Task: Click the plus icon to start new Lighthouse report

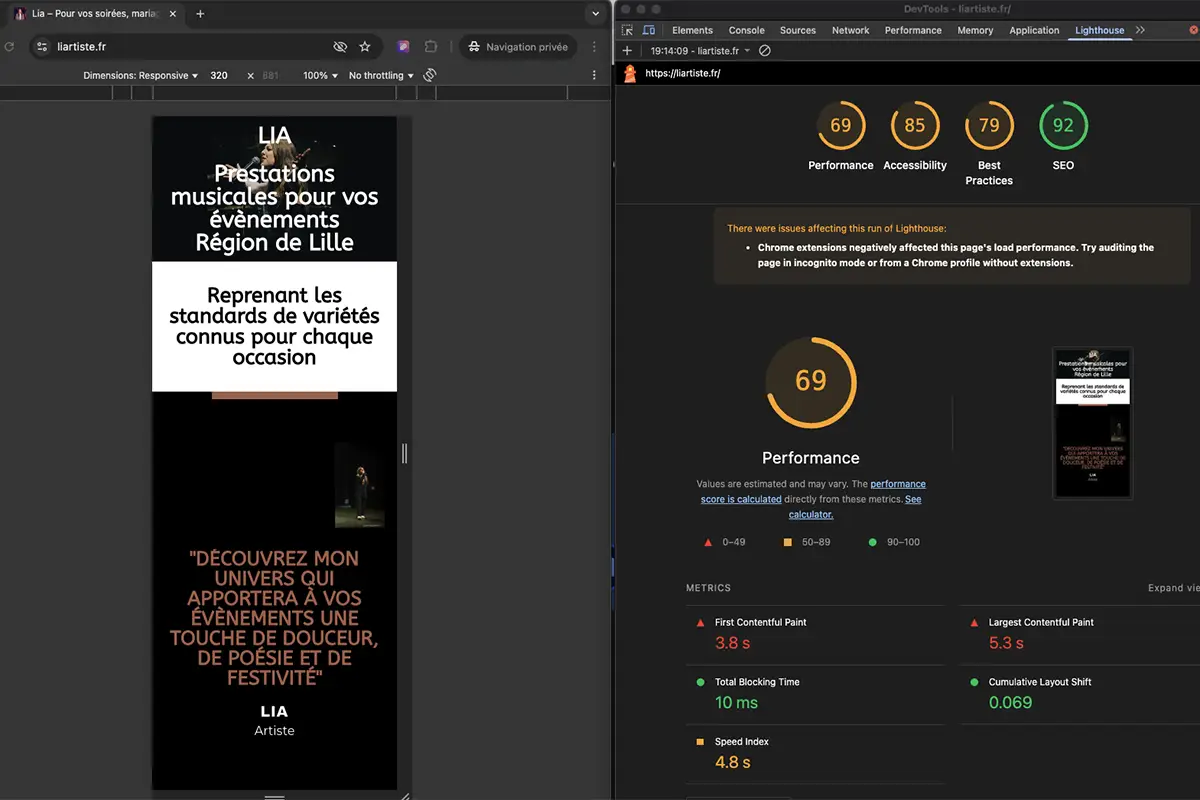Action: [627, 50]
